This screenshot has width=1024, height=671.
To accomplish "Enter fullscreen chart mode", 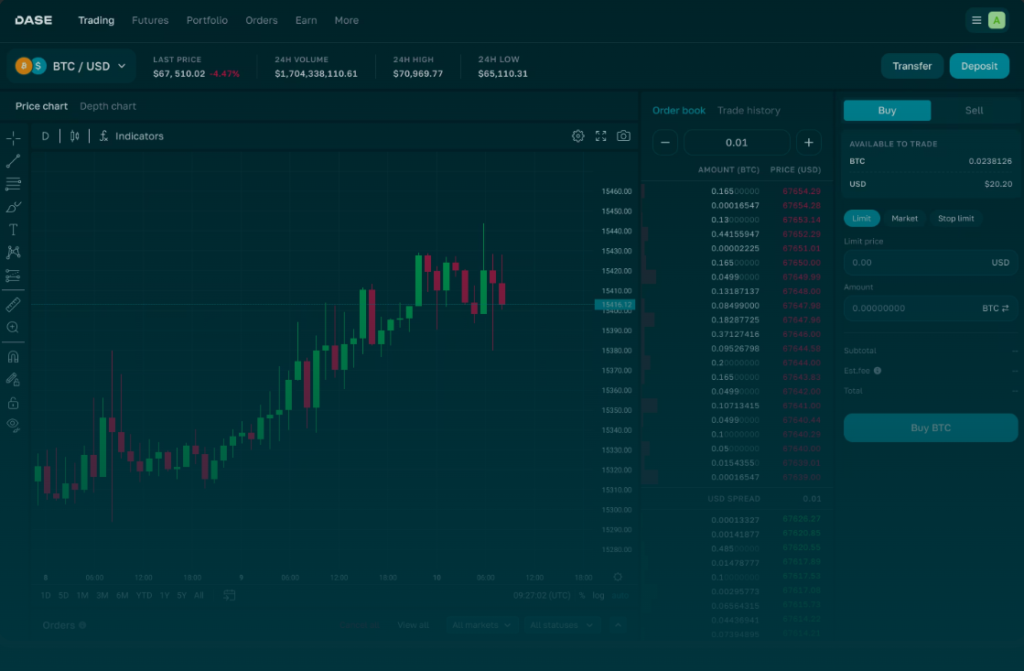I will [601, 136].
